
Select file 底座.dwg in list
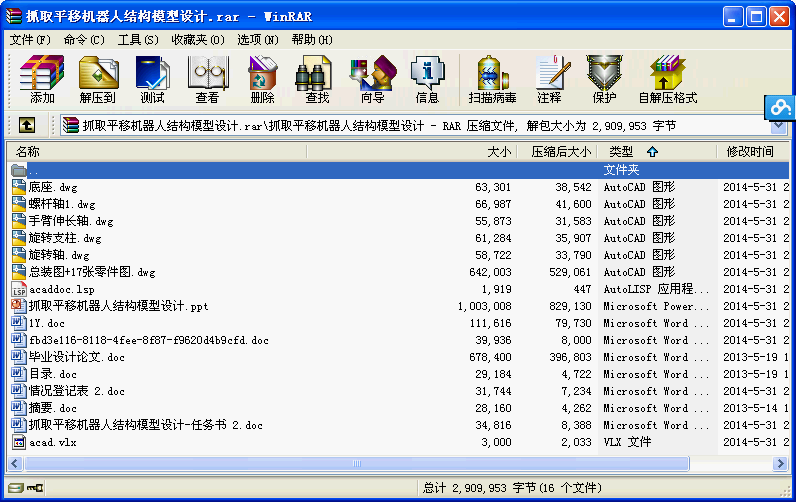(53, 187)
